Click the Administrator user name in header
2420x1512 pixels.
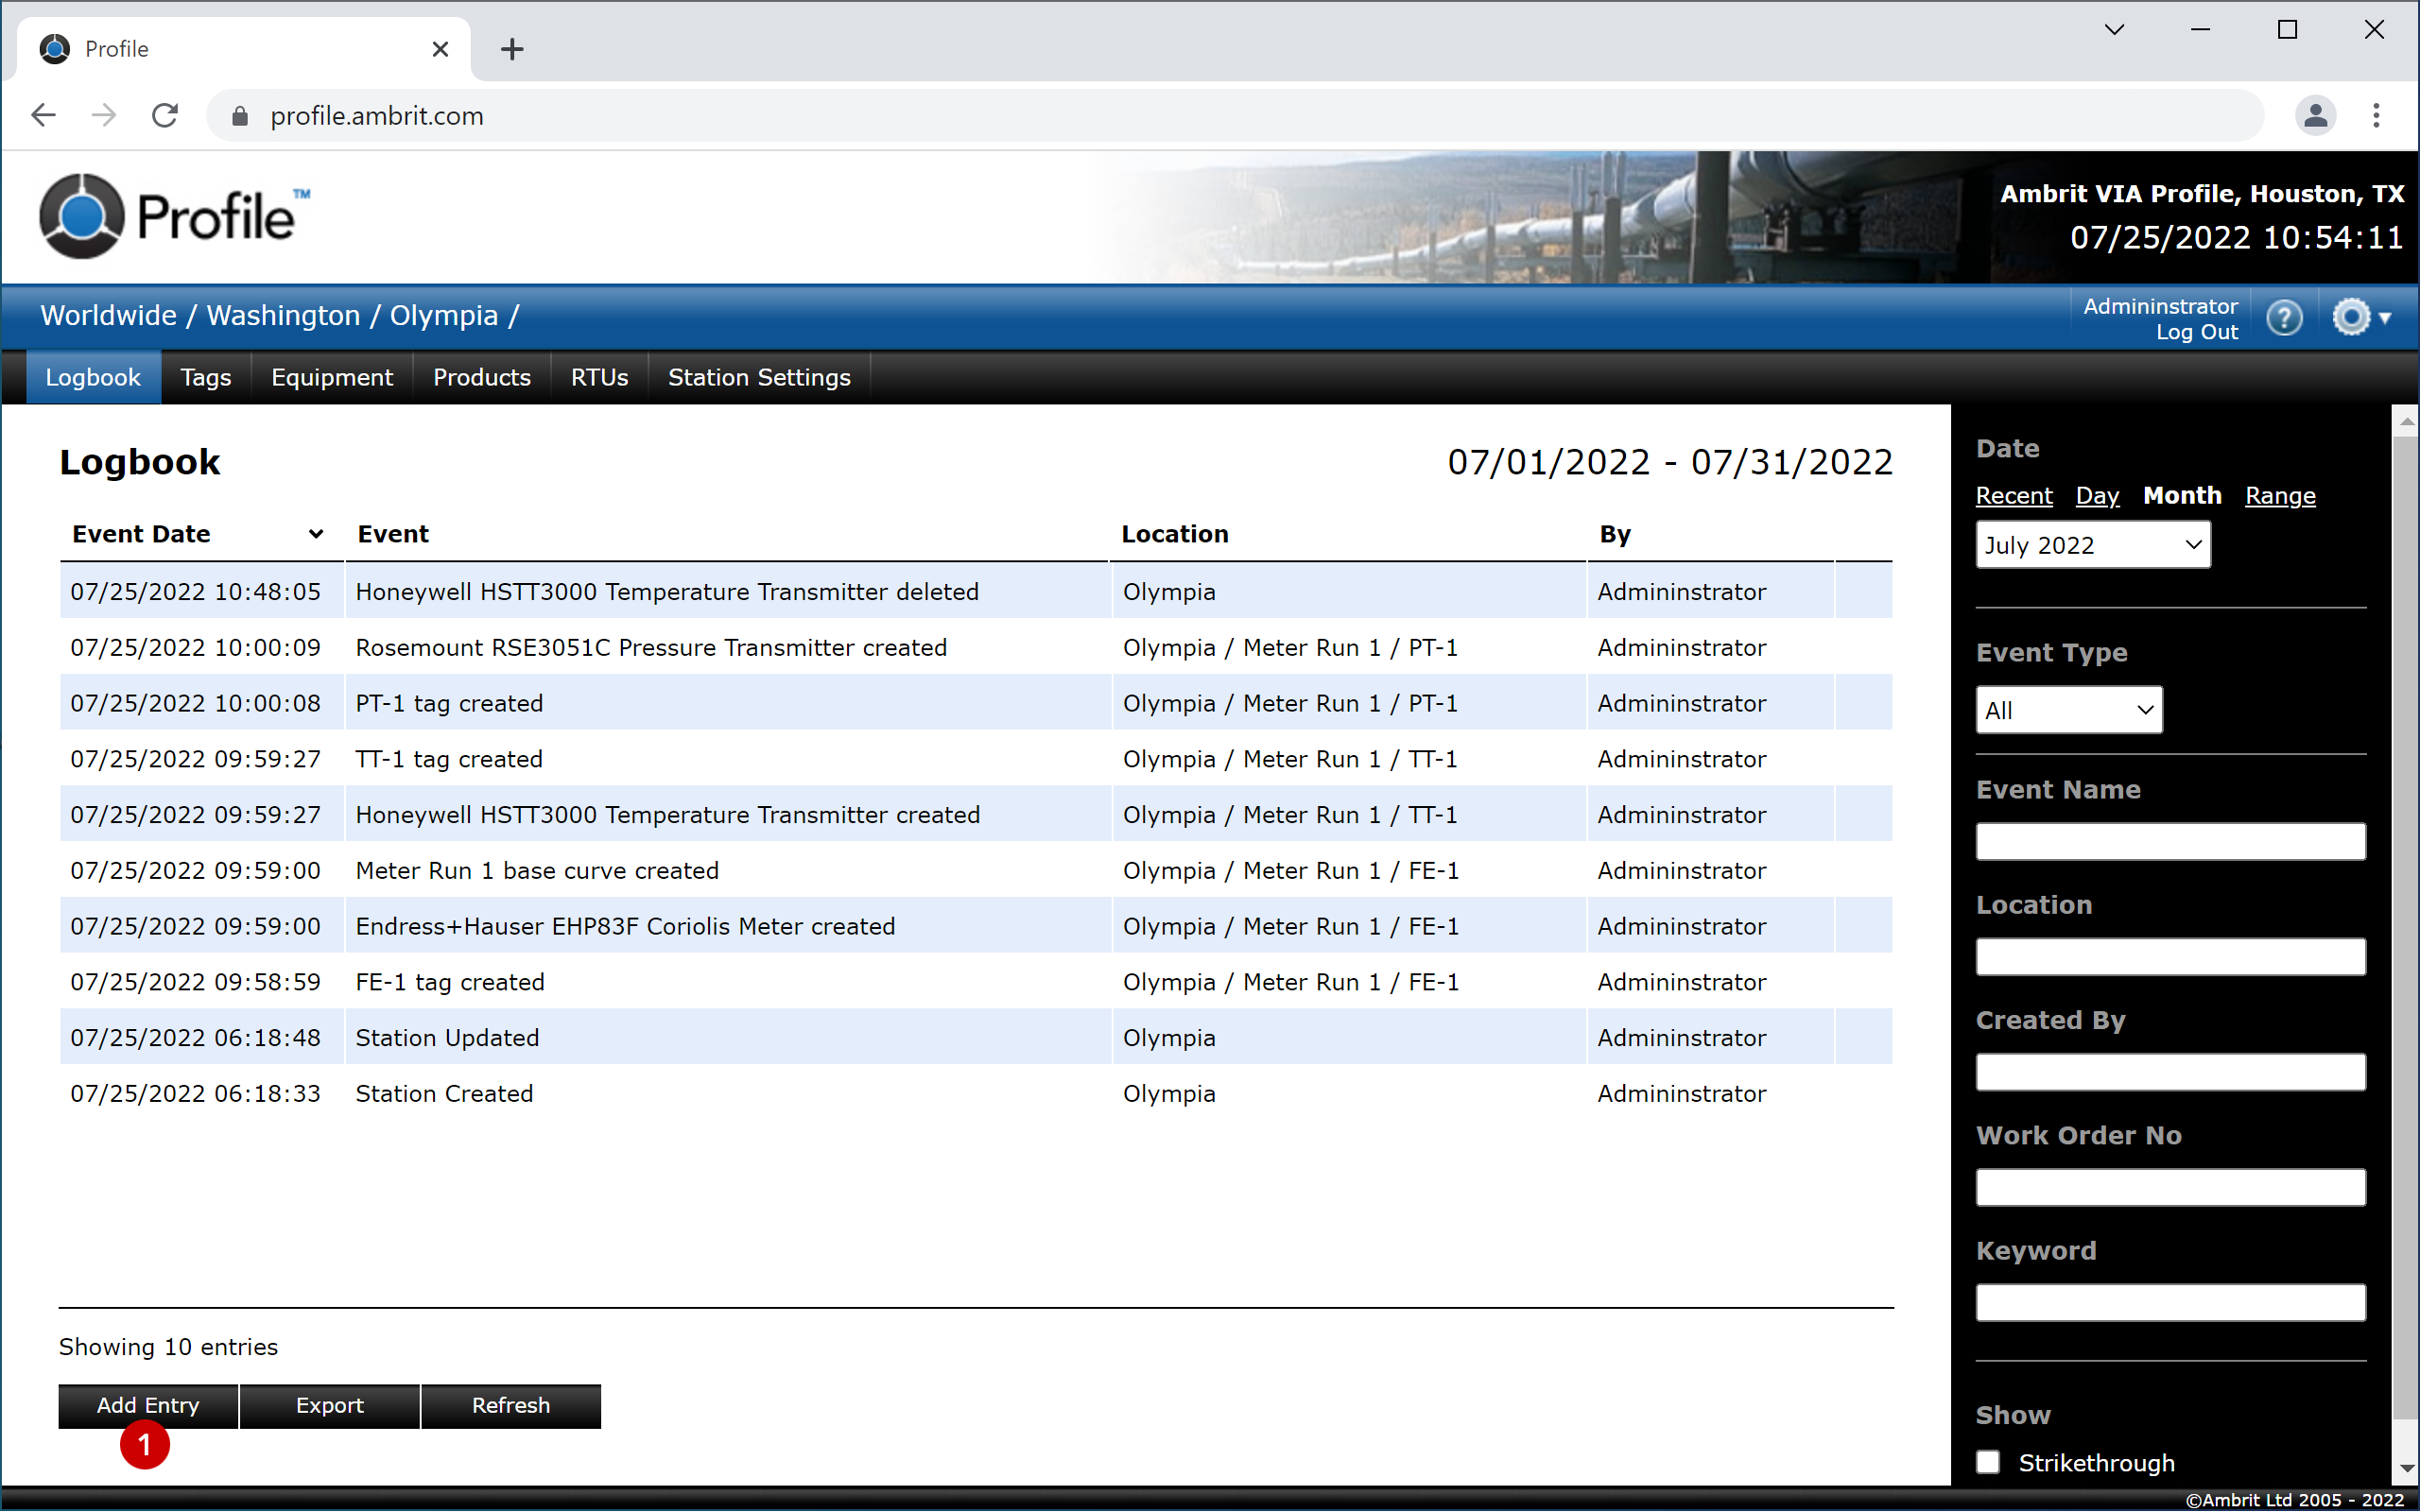[2160, 306]
